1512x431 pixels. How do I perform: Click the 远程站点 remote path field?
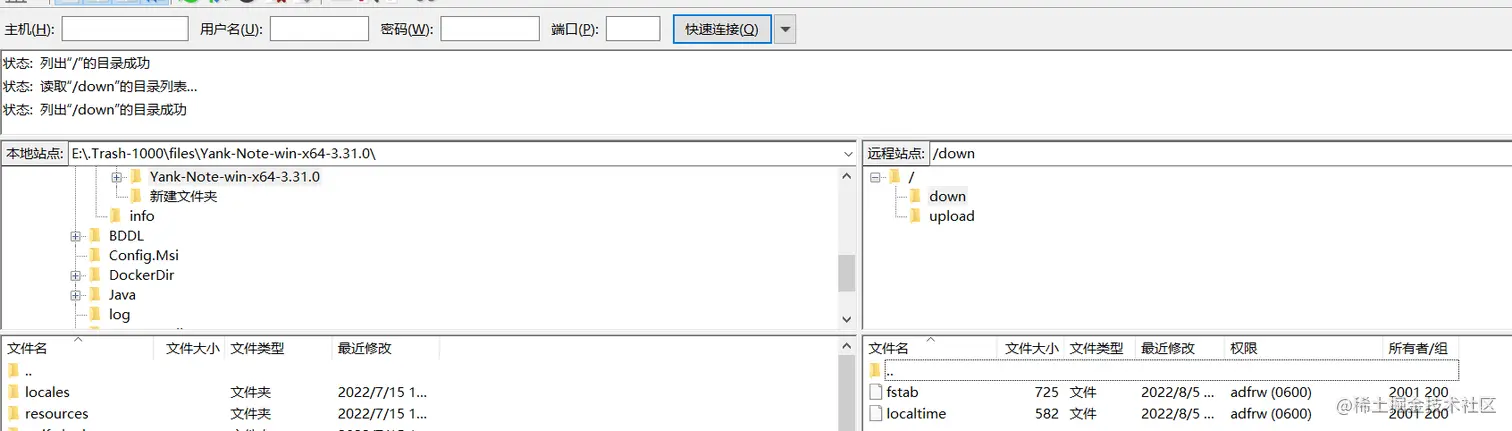1220,154
